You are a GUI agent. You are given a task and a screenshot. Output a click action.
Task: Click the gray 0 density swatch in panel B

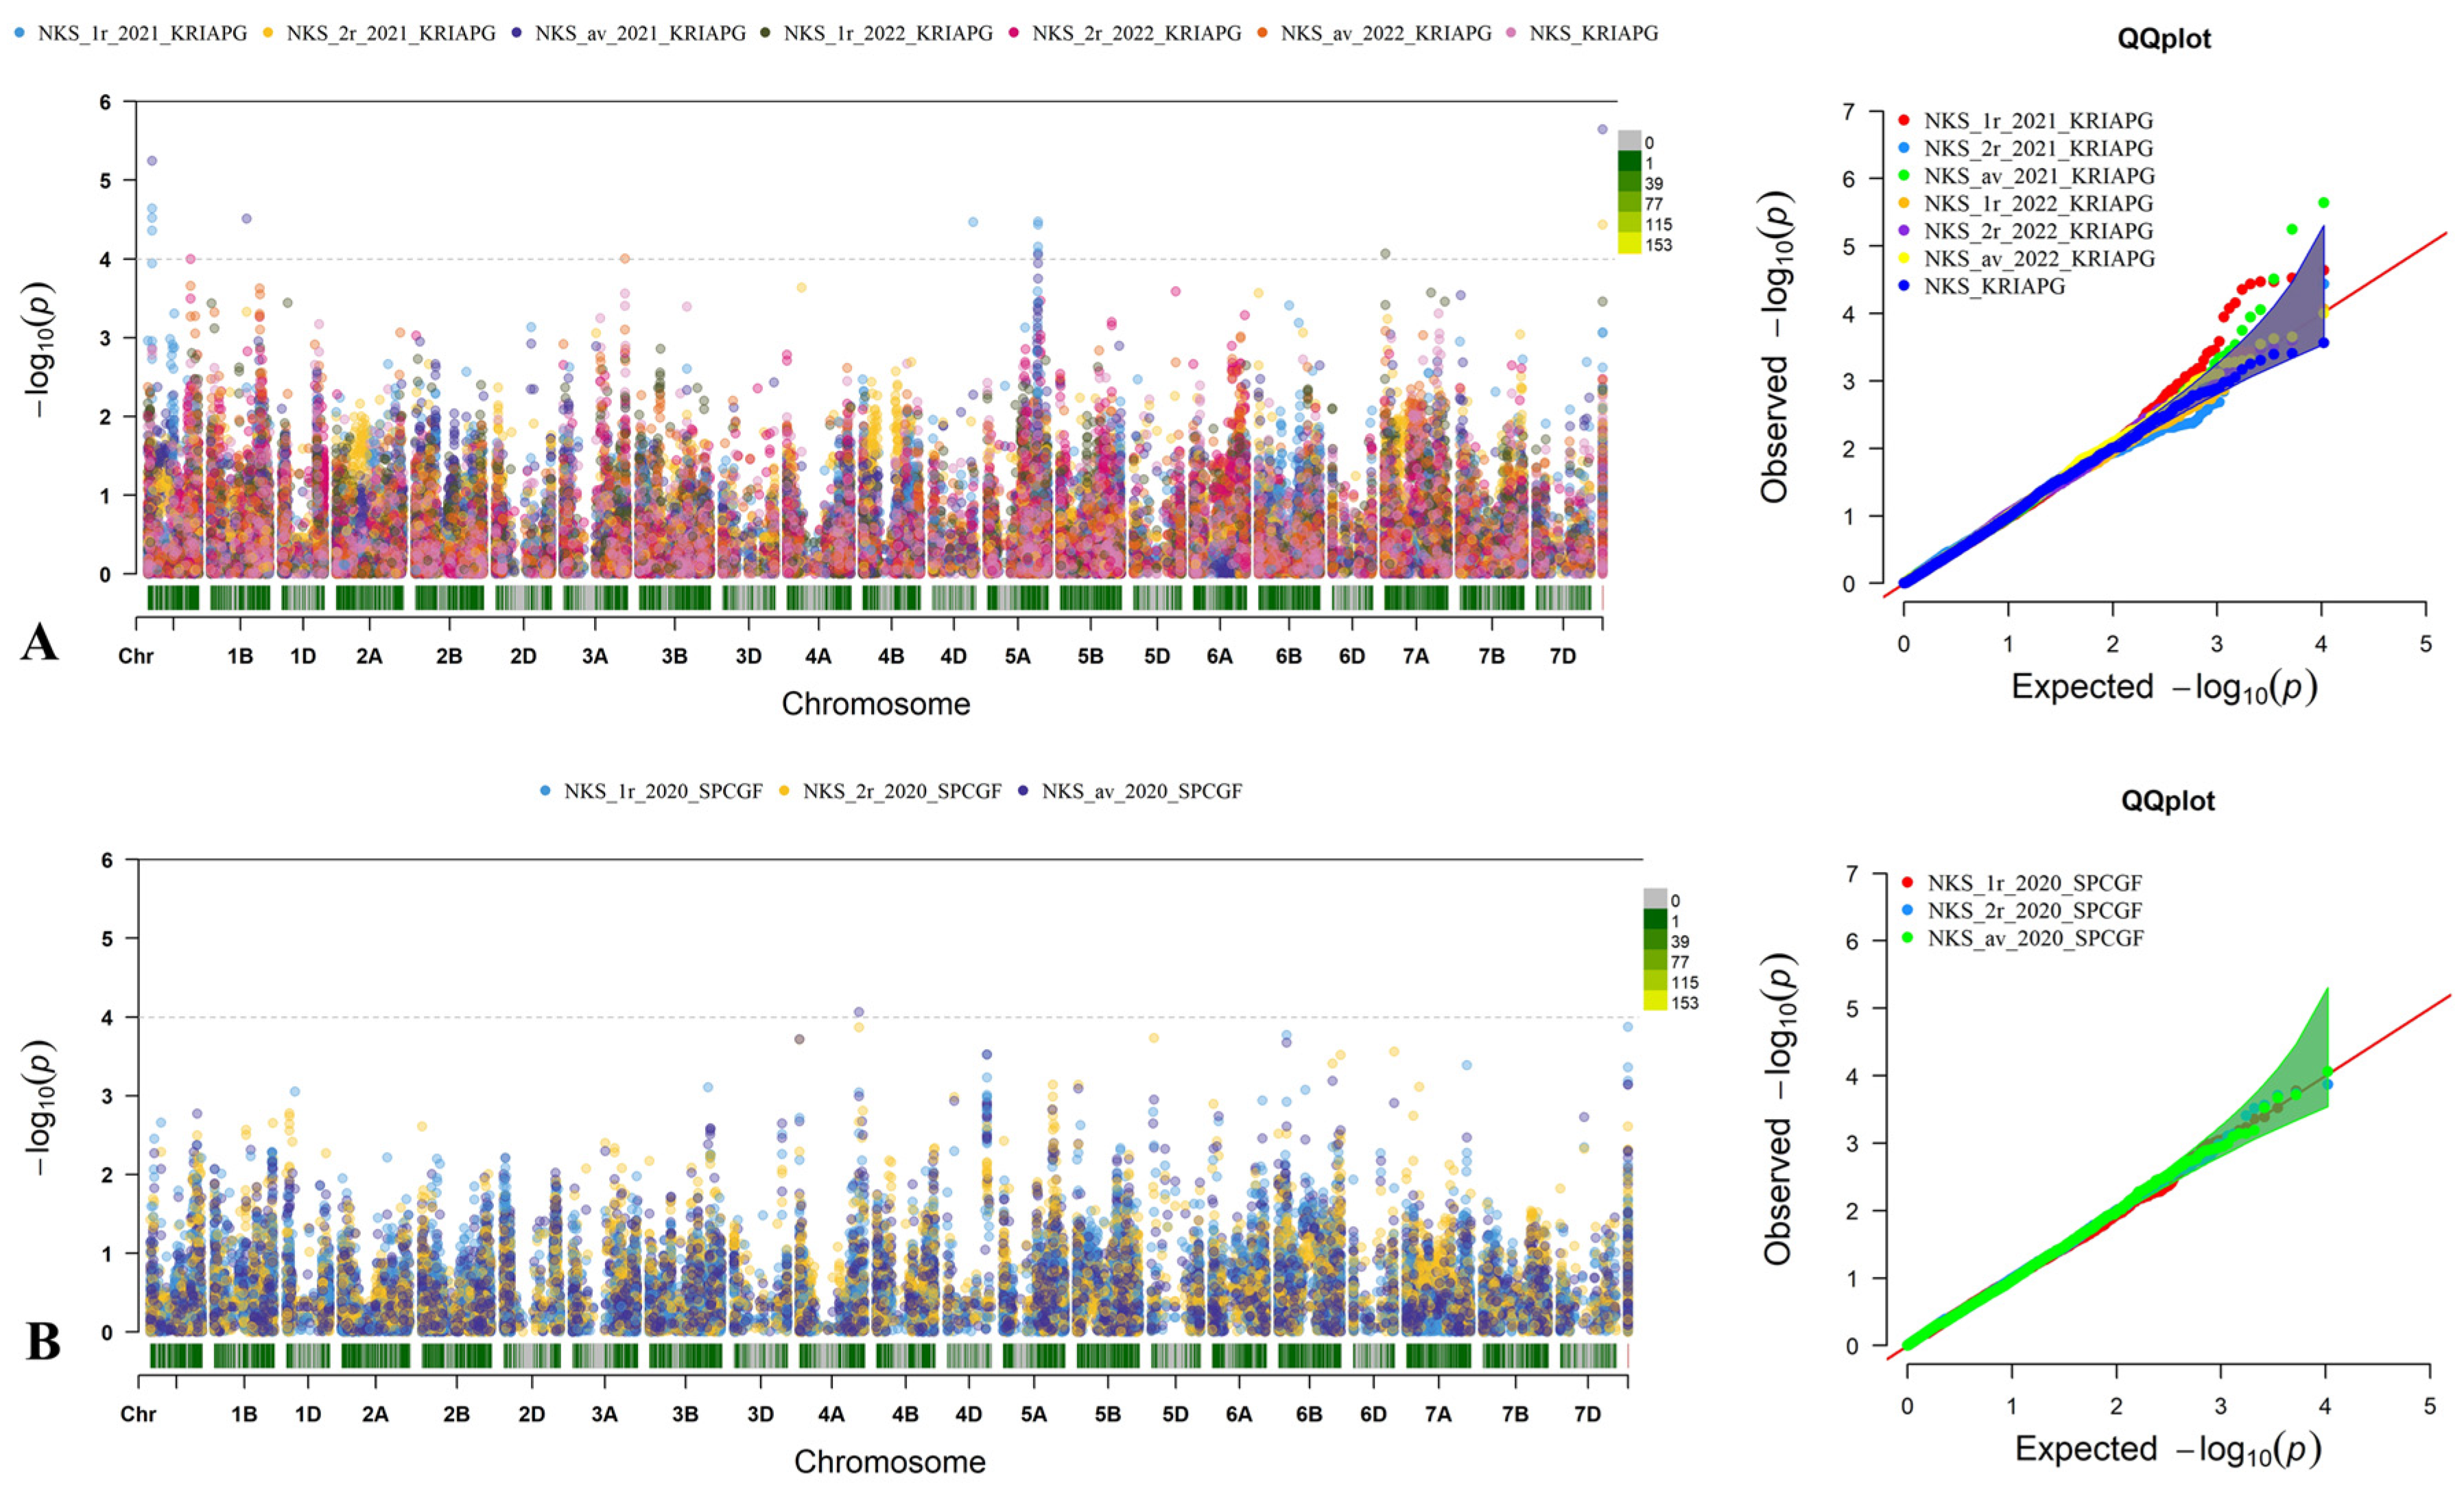pos(1655,899)
